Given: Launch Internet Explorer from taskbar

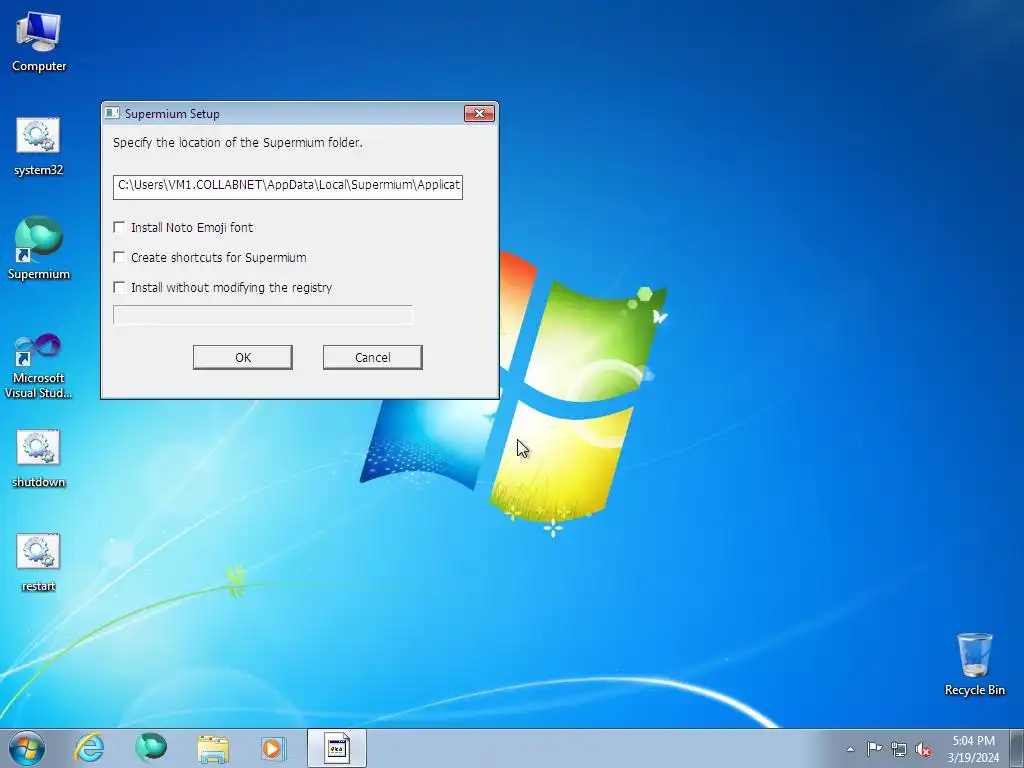Looking at the screenshot, I should tap(89, 748).
